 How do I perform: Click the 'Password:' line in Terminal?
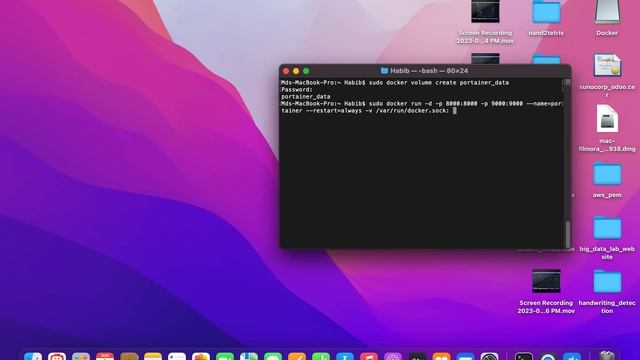297,89
